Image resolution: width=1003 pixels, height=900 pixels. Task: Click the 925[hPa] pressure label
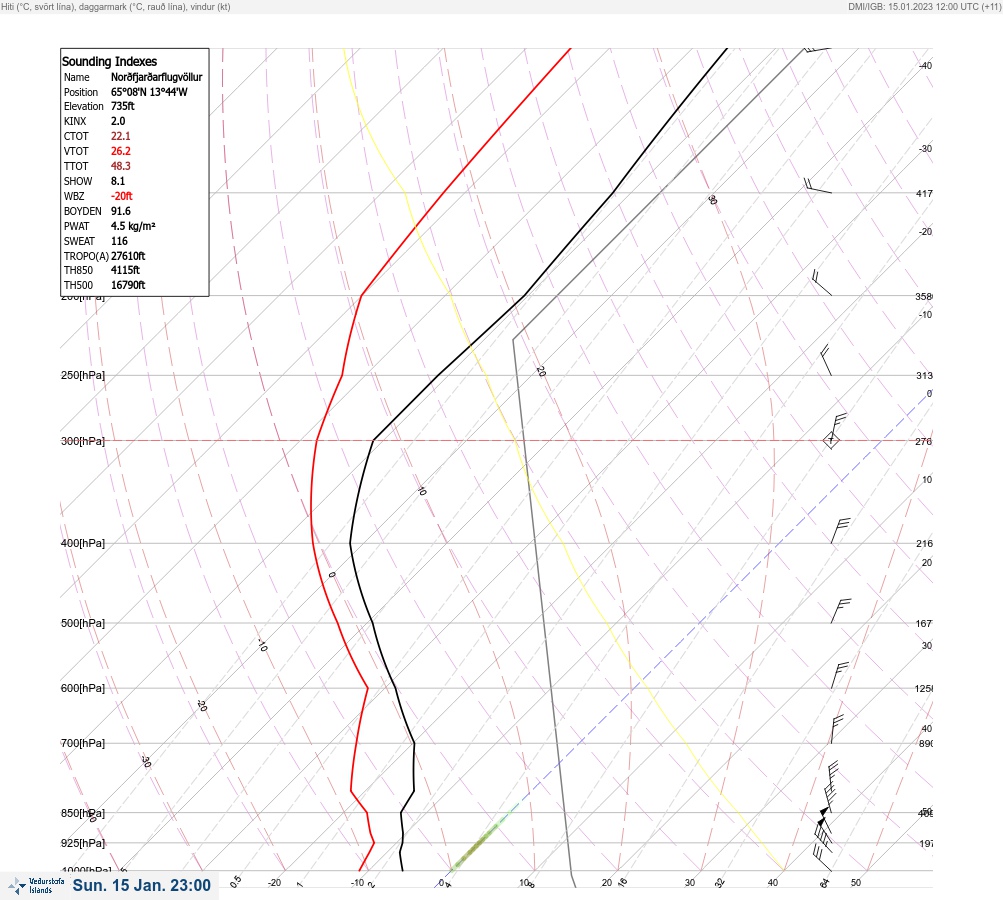click(x=83, y=843)
